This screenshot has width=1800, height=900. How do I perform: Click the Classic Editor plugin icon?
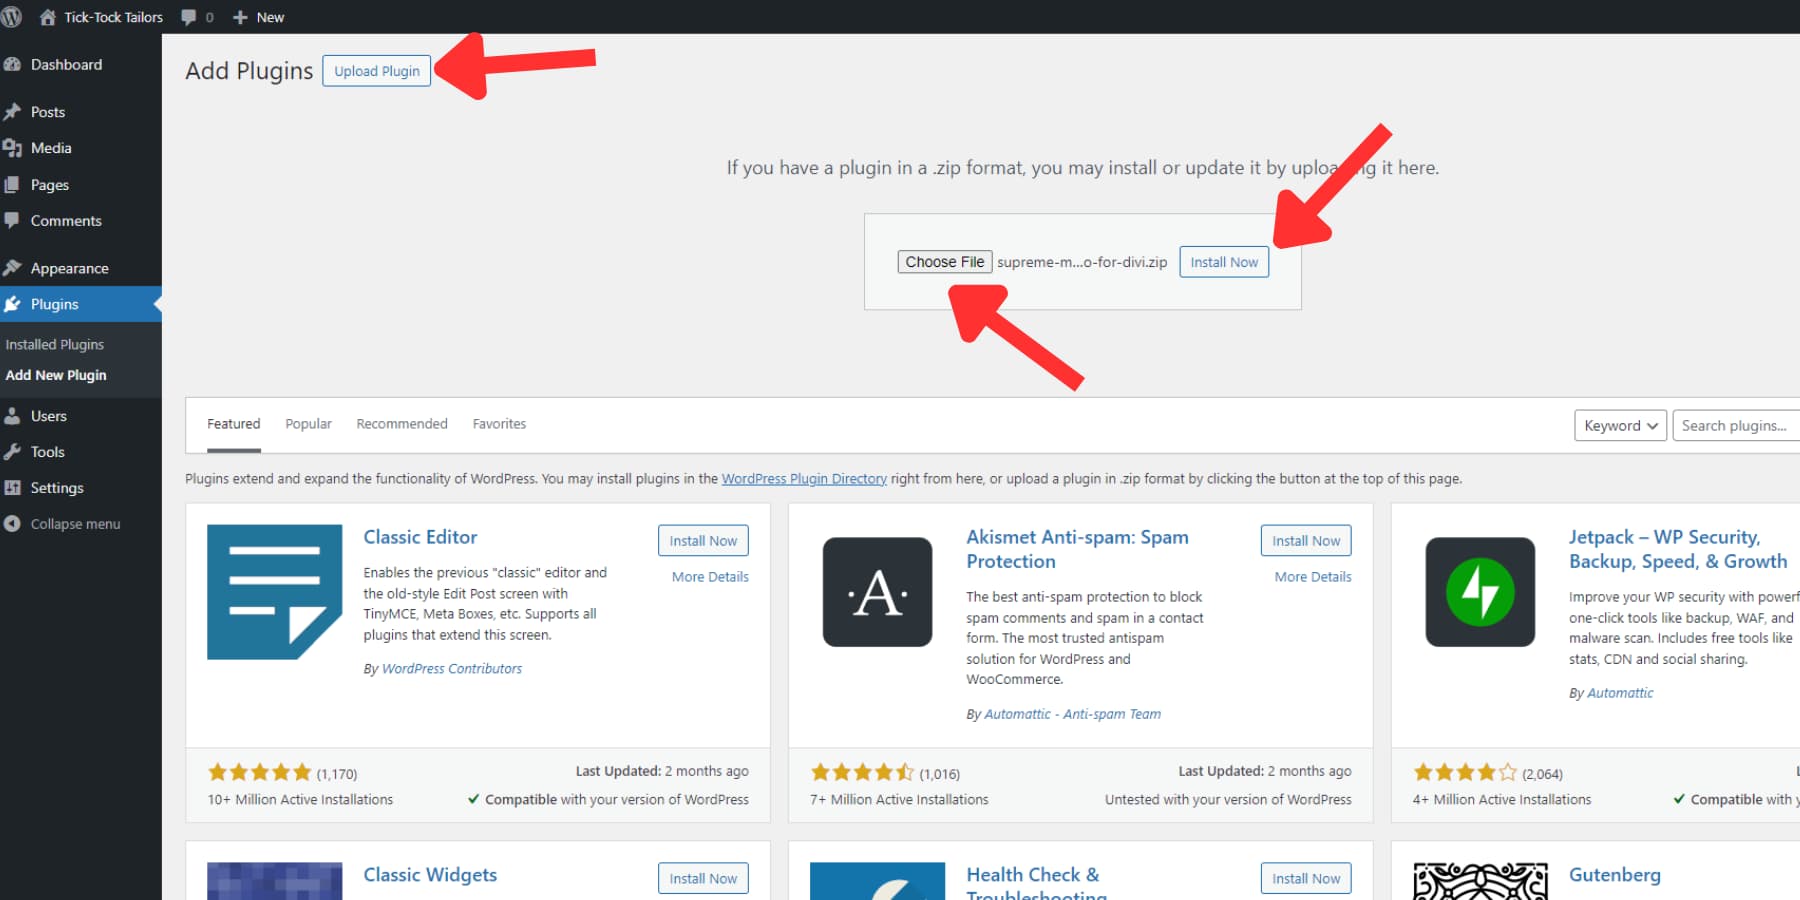pyautogui.click(x=274, y=592)
